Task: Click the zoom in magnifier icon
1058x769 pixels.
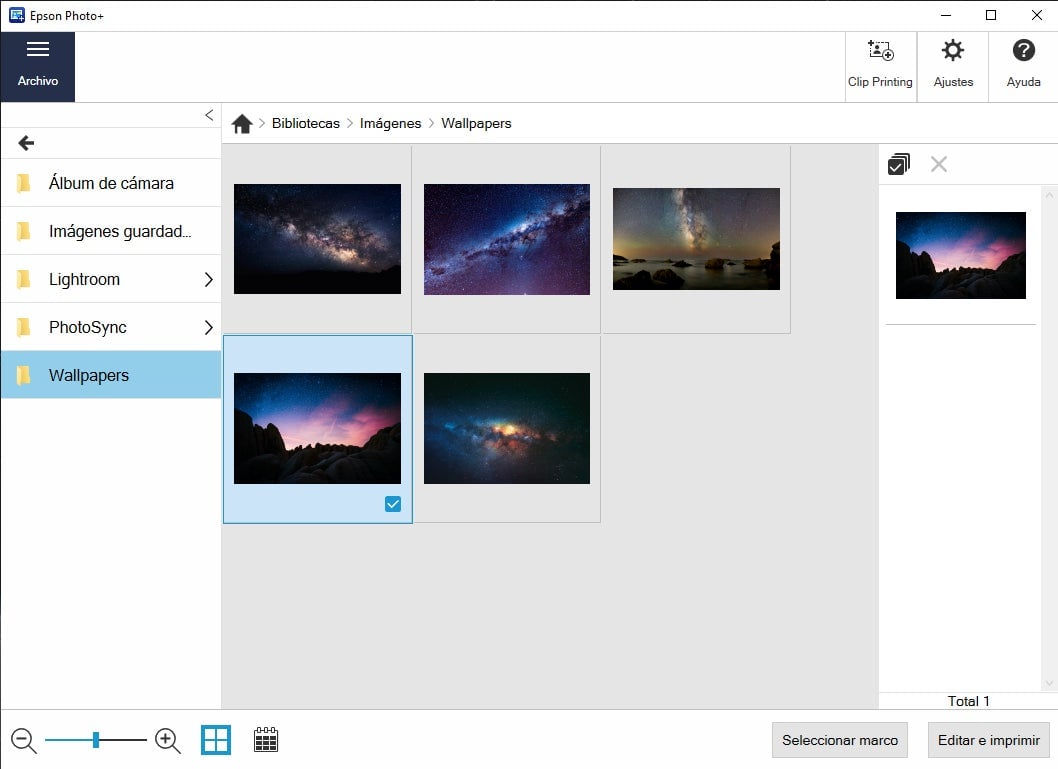Action: pos(168,741)
